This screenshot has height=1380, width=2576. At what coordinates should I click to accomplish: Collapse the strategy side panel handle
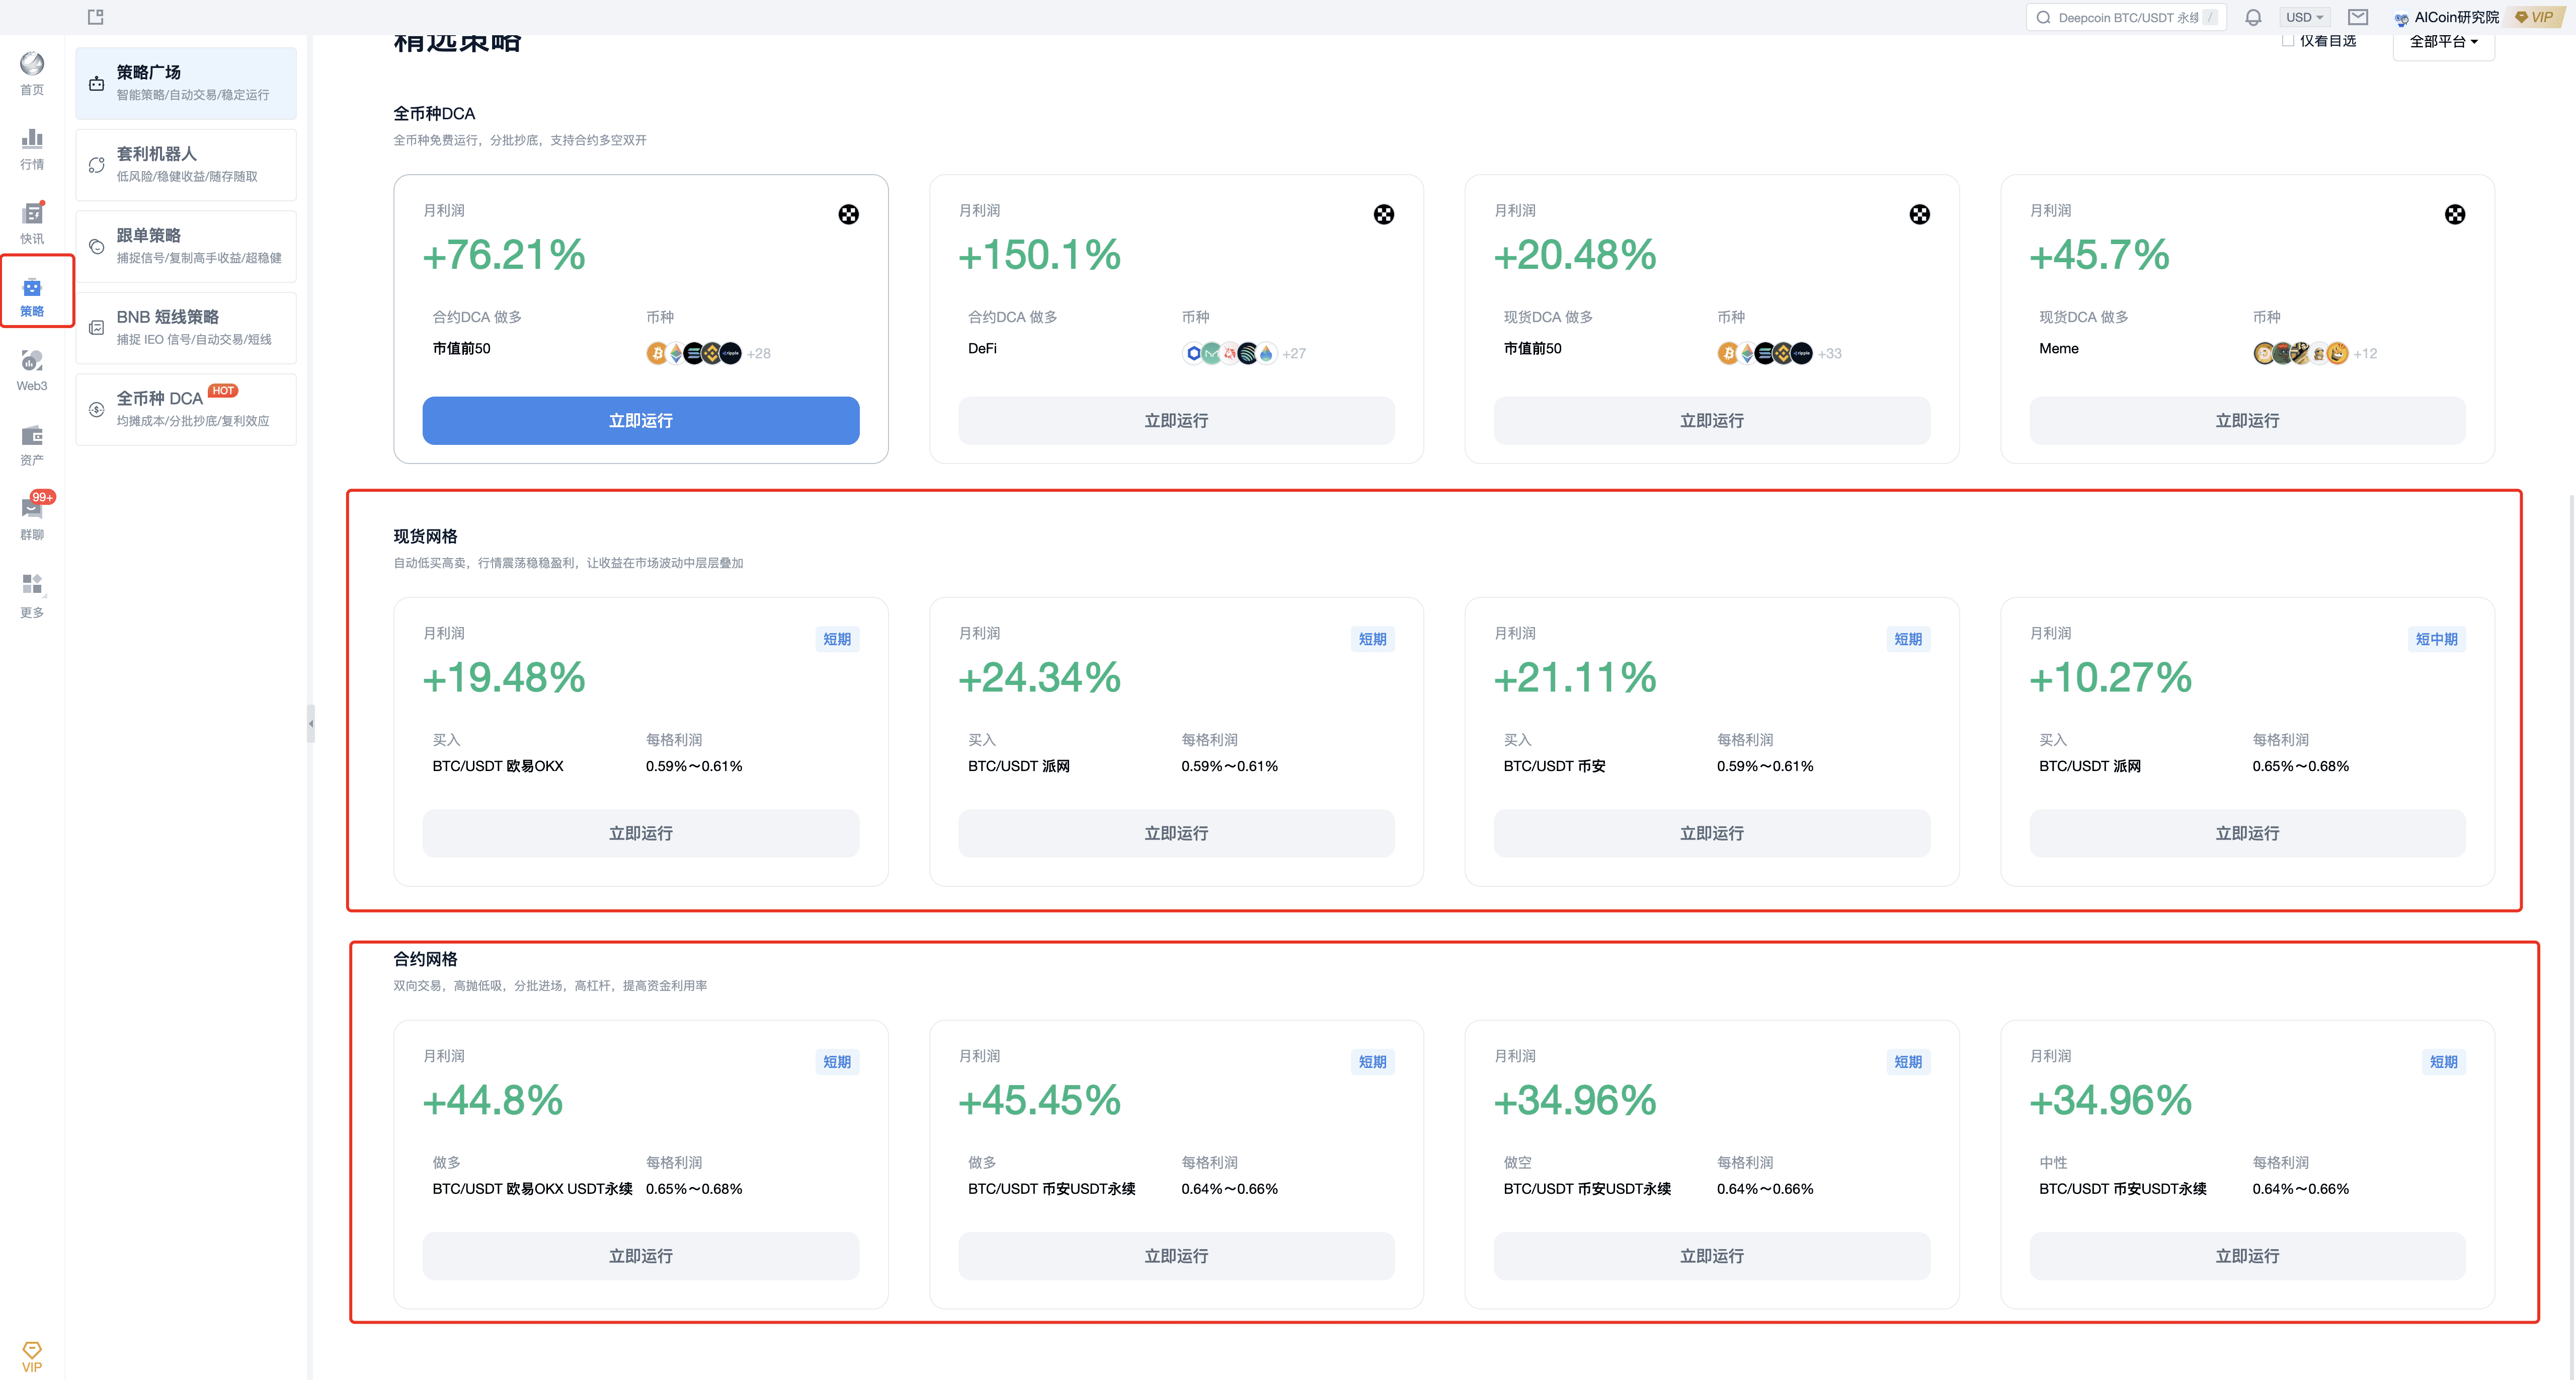pyautogui.click(x=311, y=723)
